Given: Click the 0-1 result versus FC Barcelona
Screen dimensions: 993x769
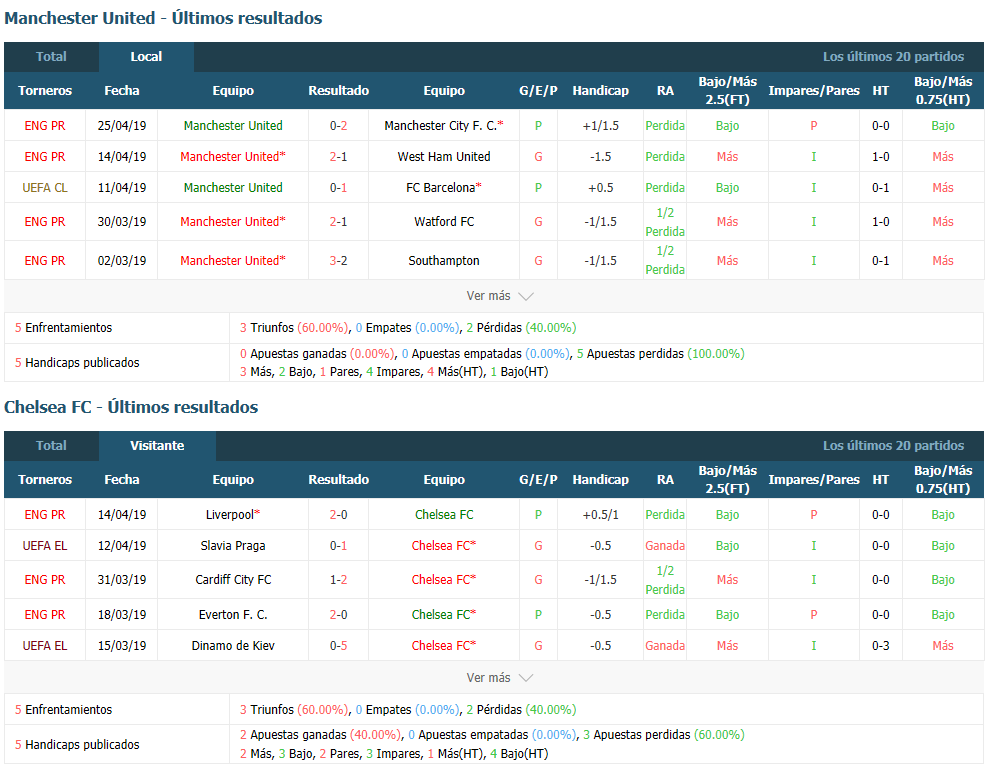Looking at the screenshot, I should click(338, 187).
